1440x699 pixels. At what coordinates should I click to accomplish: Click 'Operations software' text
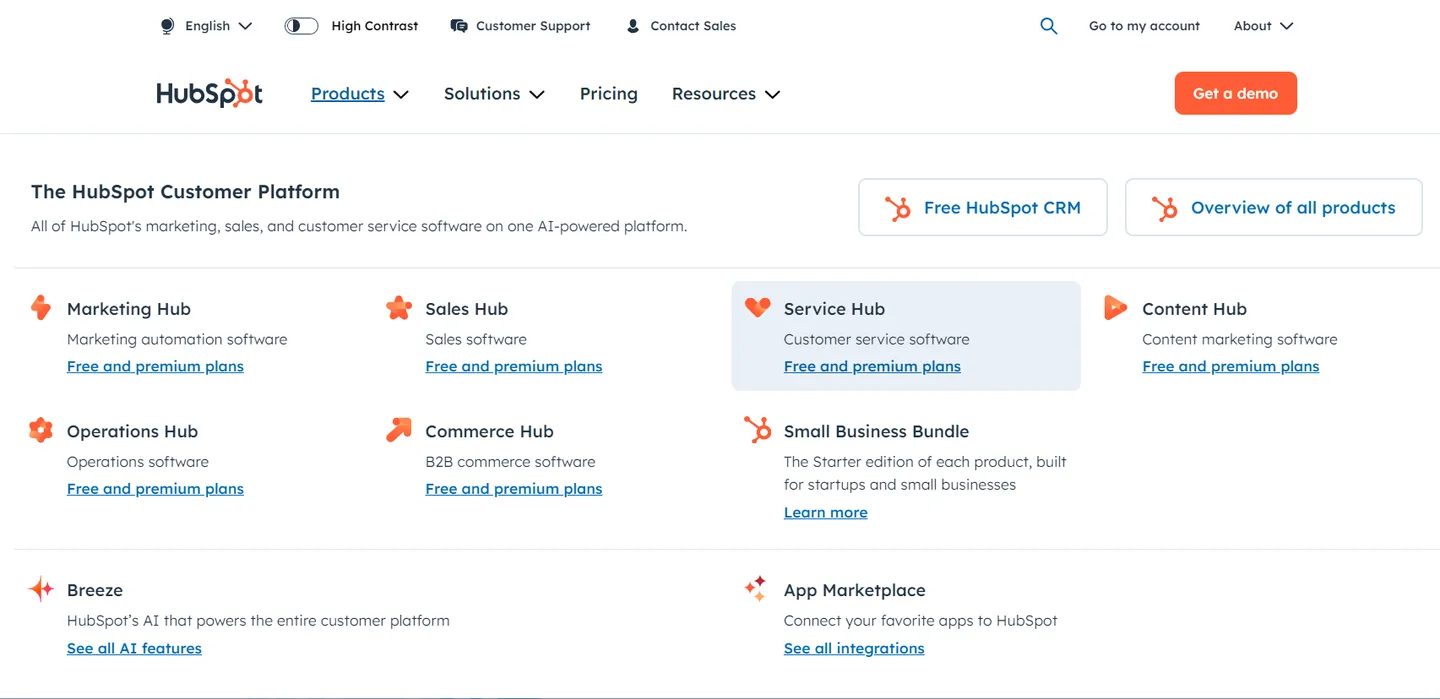point(138,461)
